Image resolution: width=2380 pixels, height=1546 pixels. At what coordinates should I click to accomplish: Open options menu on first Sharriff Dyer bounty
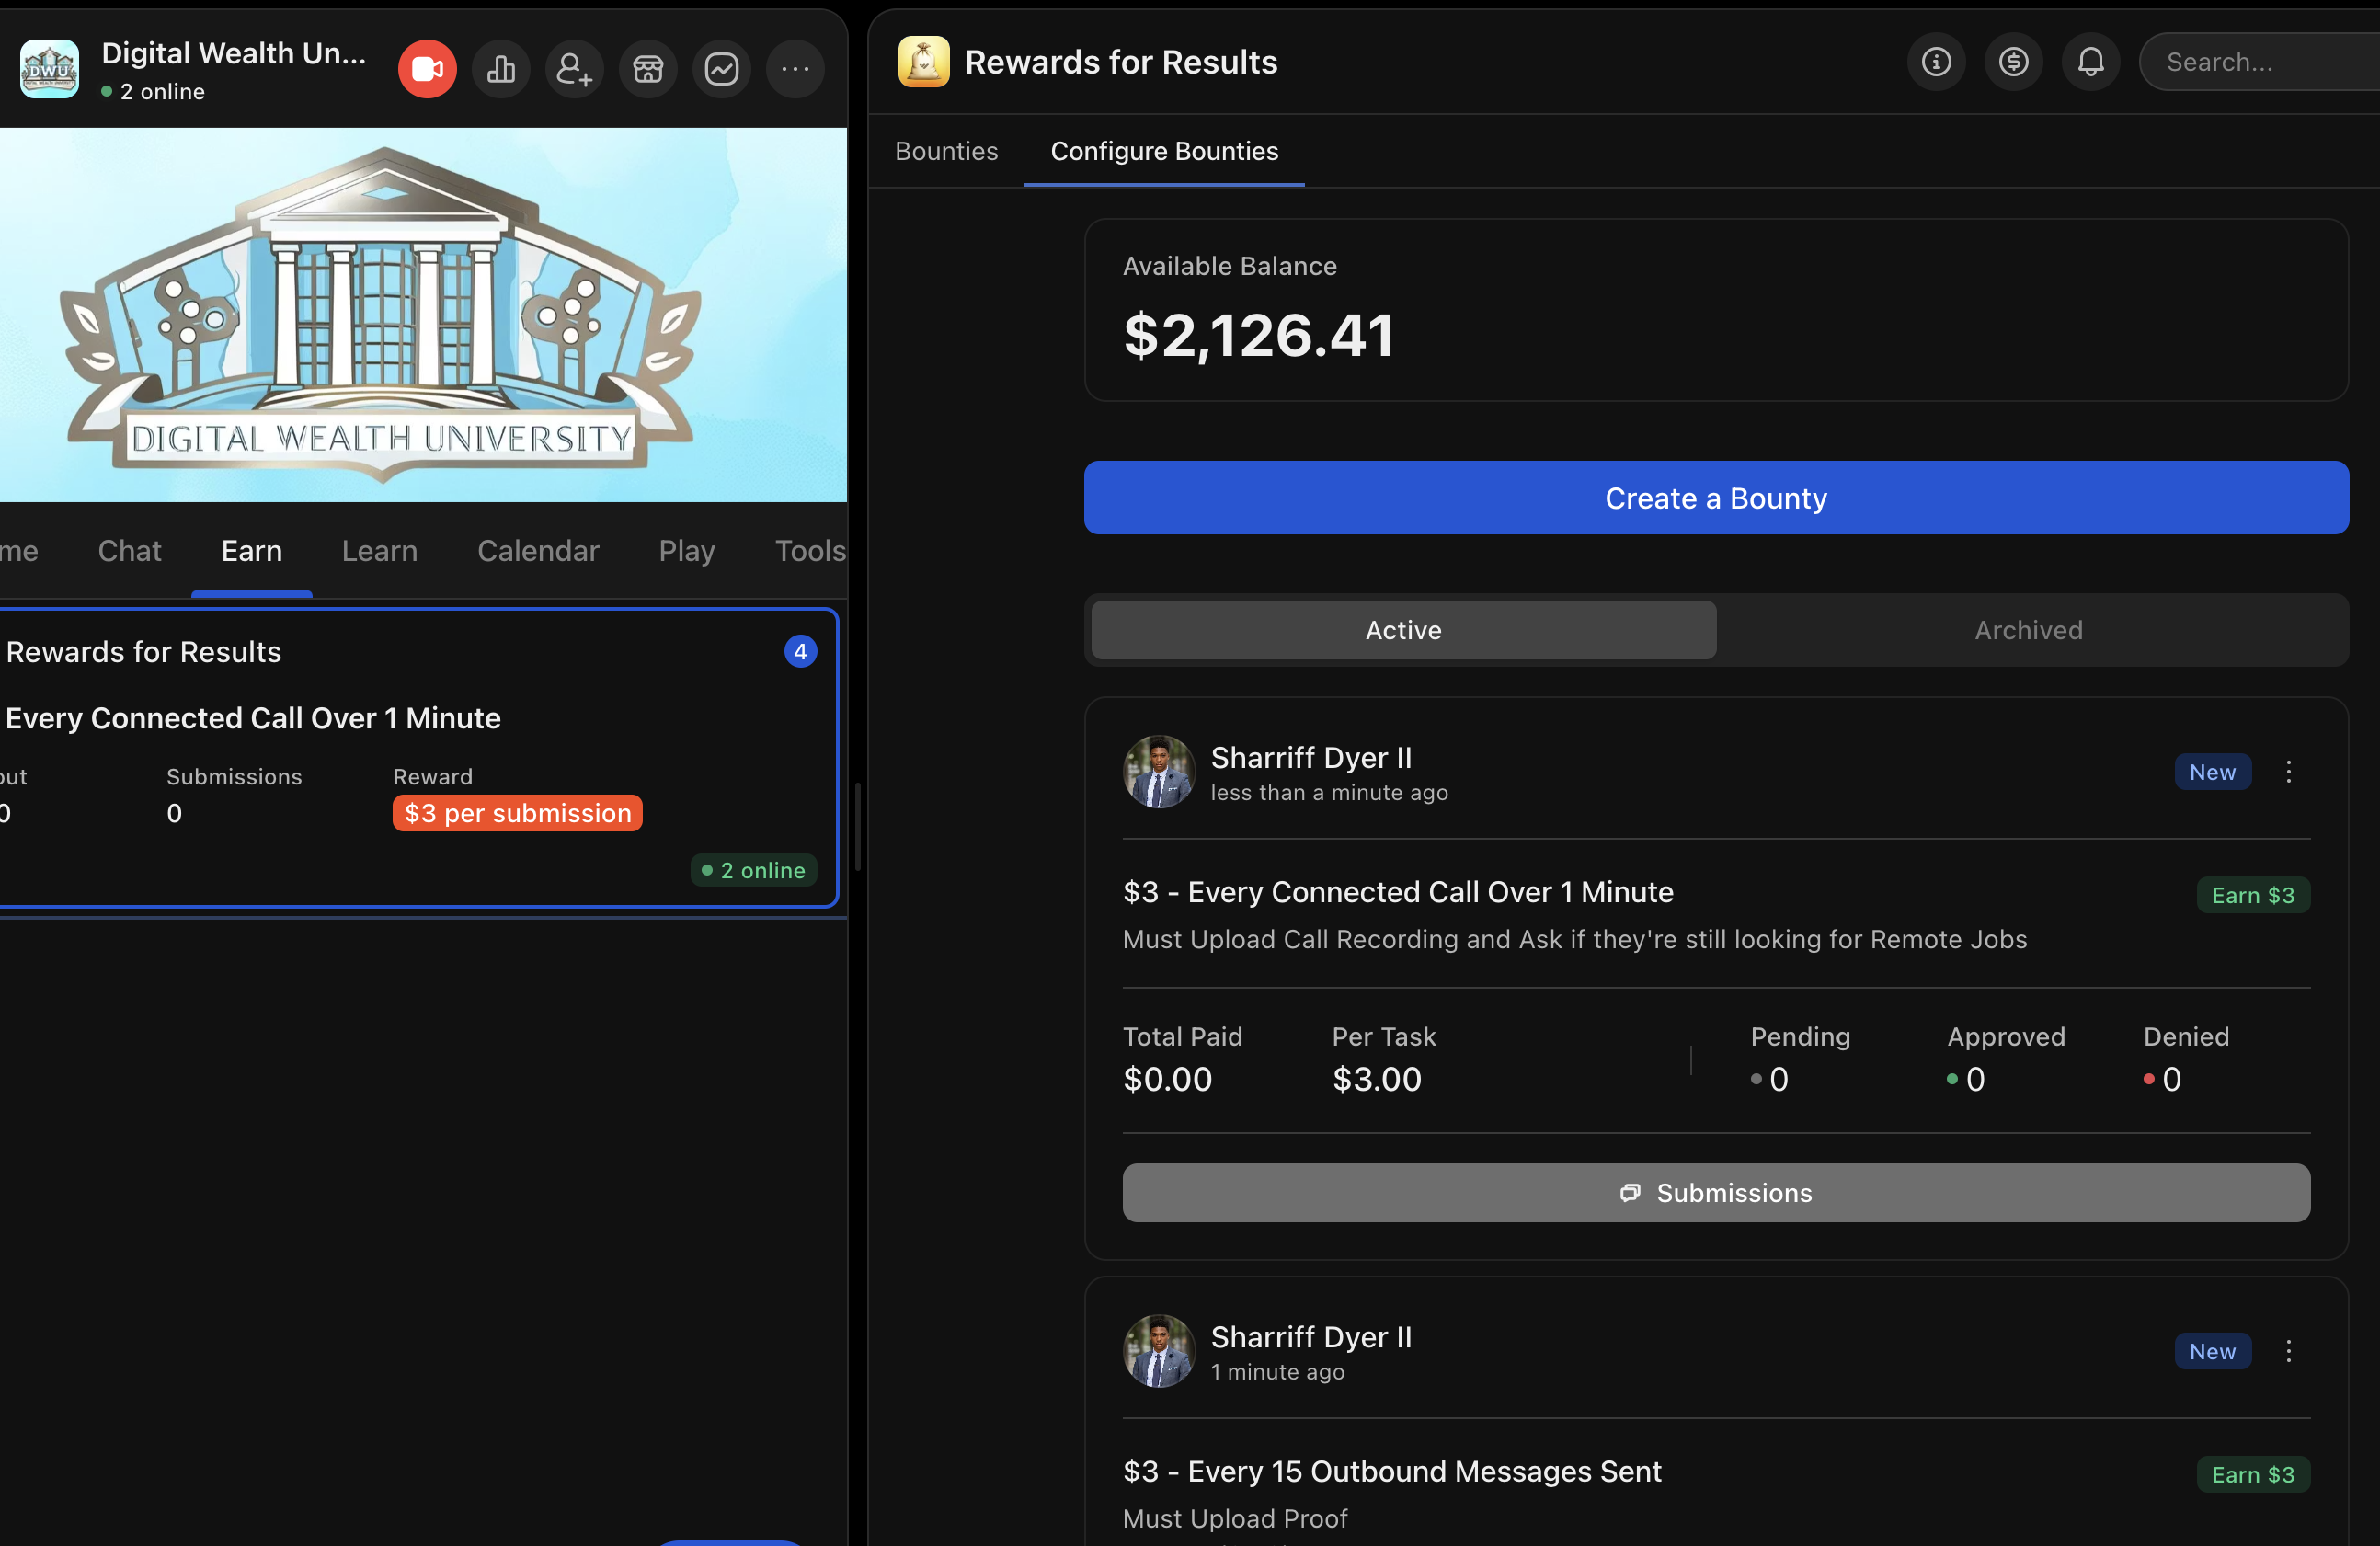2290,771
